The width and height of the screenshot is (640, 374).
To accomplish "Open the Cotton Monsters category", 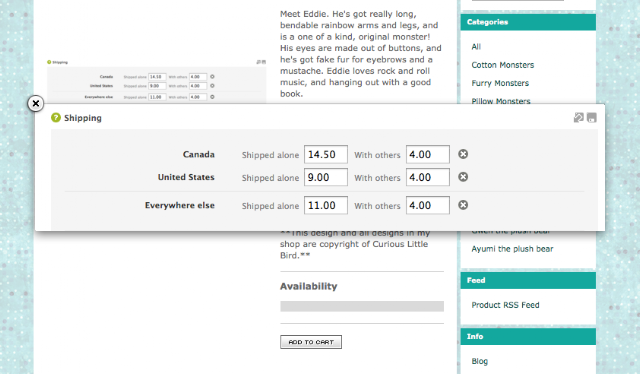I will click(x=502, y=65).
